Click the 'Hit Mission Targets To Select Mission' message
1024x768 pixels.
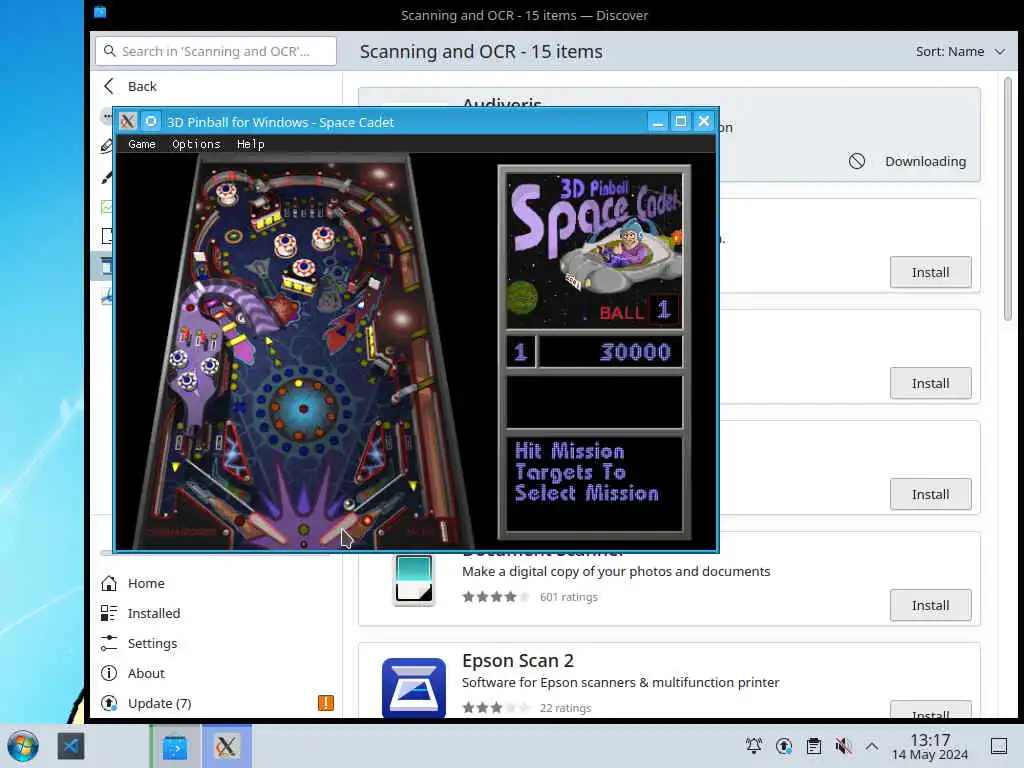tap(586, 472)
